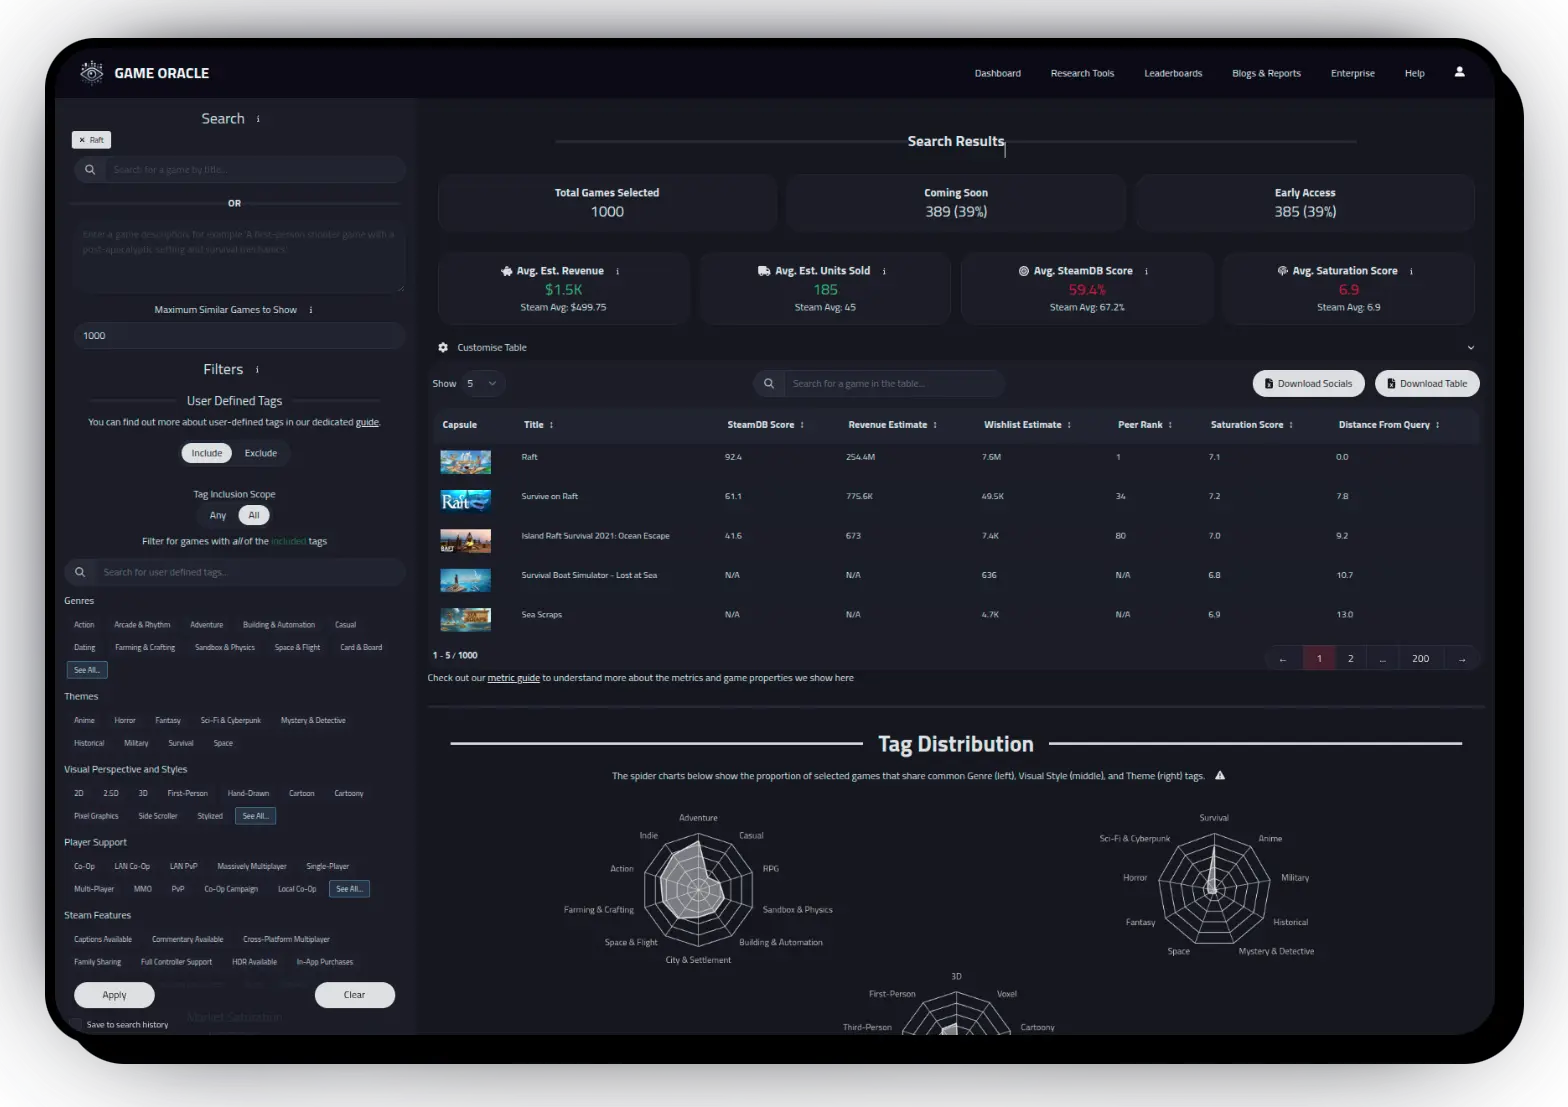The width and height of the screenshot is (1568, 1107).
Task: Click the info icon beside Filters heading
Action: (x=257, y=370)
